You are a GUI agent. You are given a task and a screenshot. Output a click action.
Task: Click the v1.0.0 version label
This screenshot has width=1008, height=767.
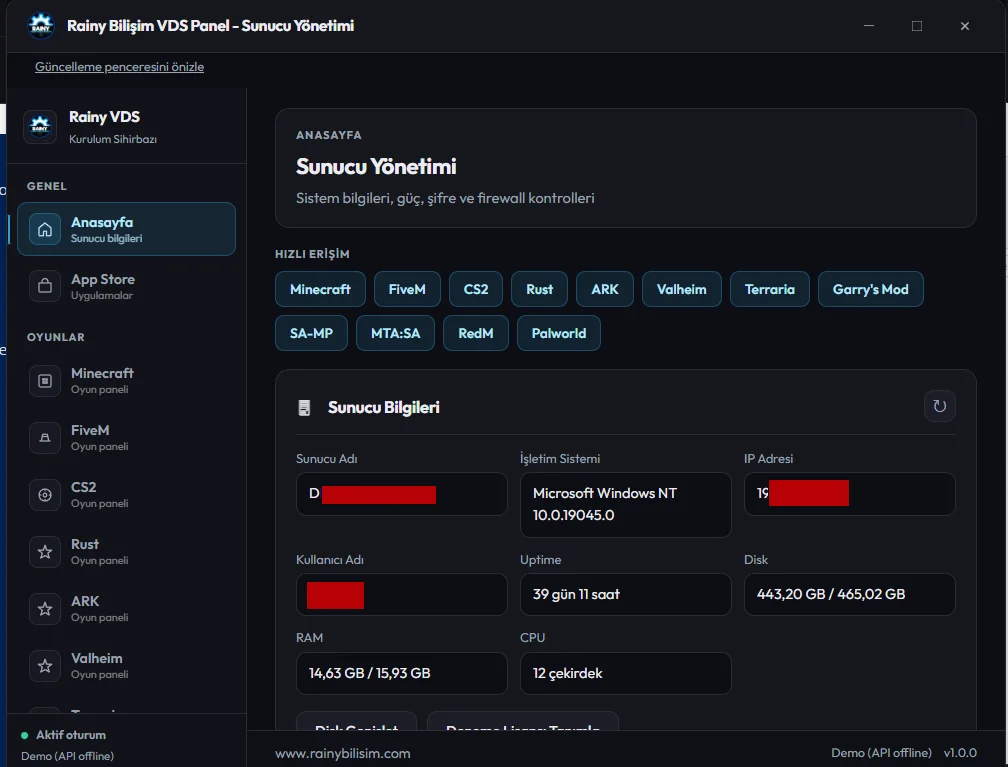point(960,753)
